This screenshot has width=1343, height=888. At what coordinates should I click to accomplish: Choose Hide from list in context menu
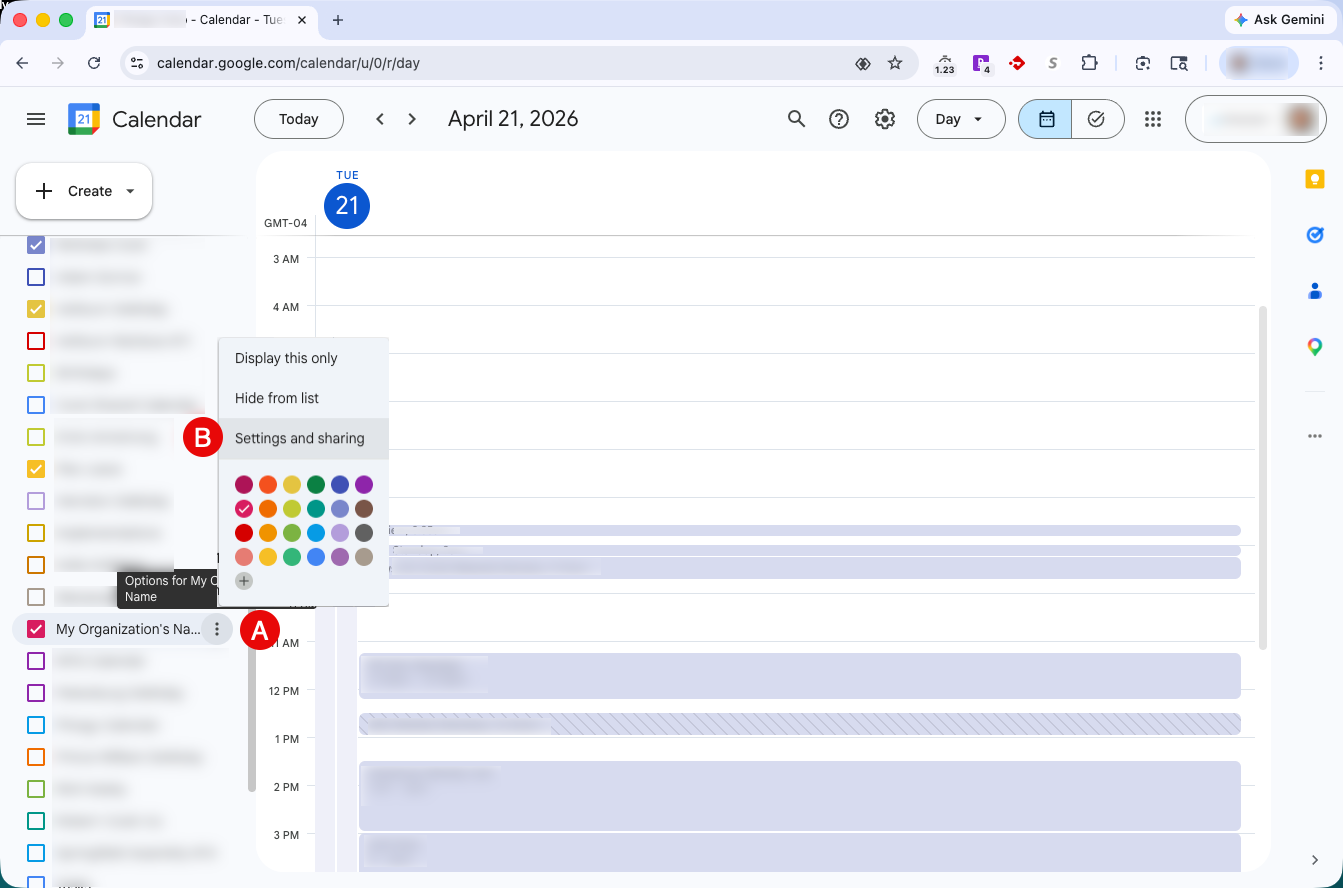[x=276, y=398]
